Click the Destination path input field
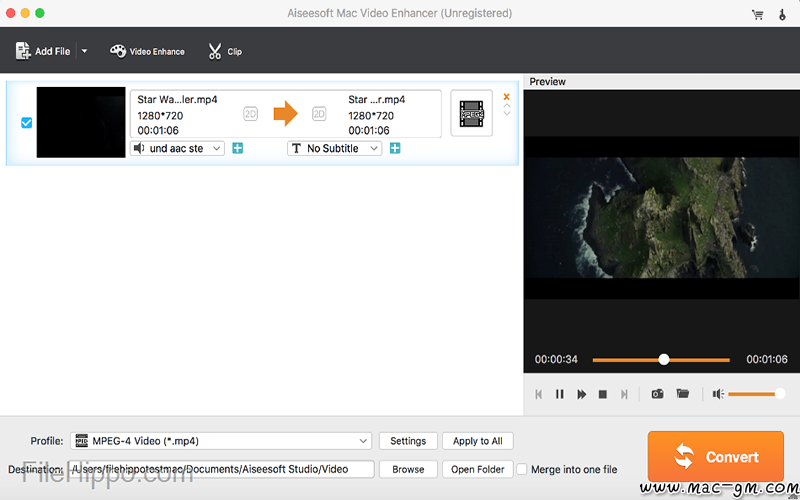This screenshot has width=800, height=500. 221,469
